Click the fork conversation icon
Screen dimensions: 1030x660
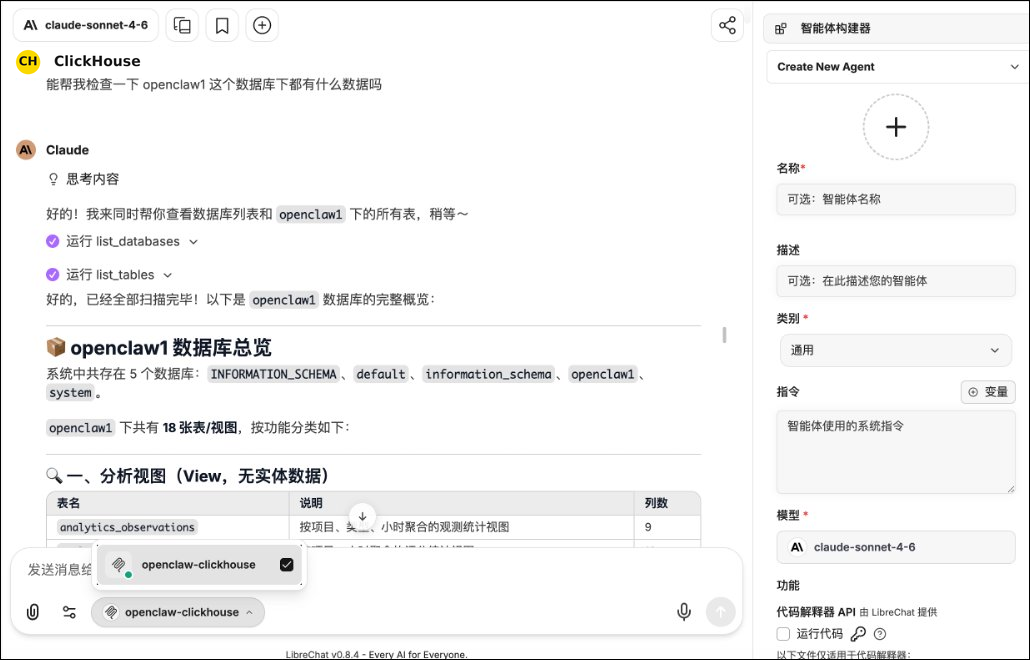click(182, 25)
